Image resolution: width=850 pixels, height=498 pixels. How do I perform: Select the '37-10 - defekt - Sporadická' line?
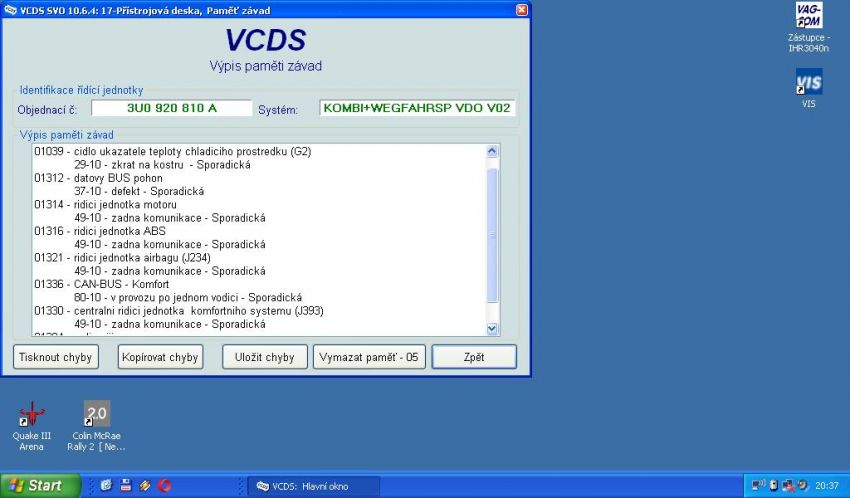click(139, 191)
